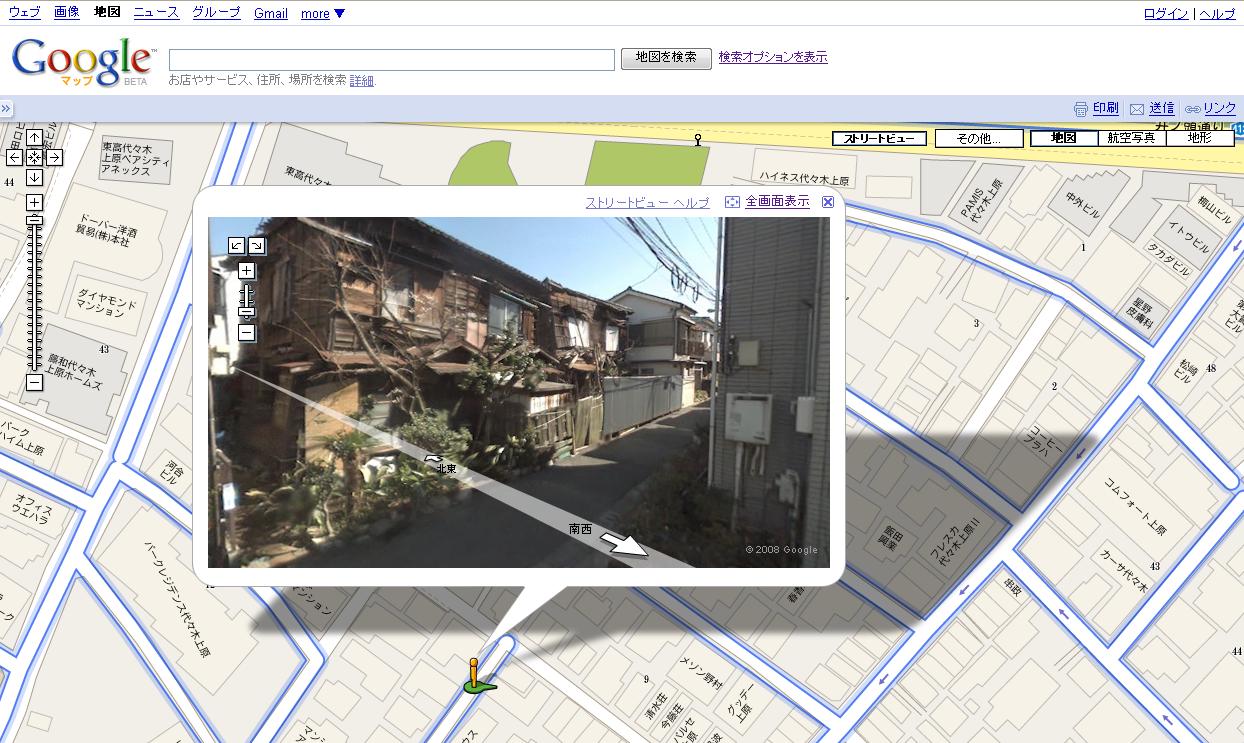This screenshot has width=1244, height=743.
Task: Click the パークレジデンス代々木上原 label
Action: pos(178,600)
